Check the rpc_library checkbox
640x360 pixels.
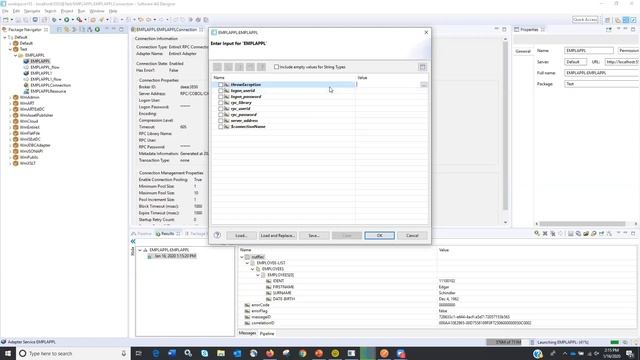point(220,103)
